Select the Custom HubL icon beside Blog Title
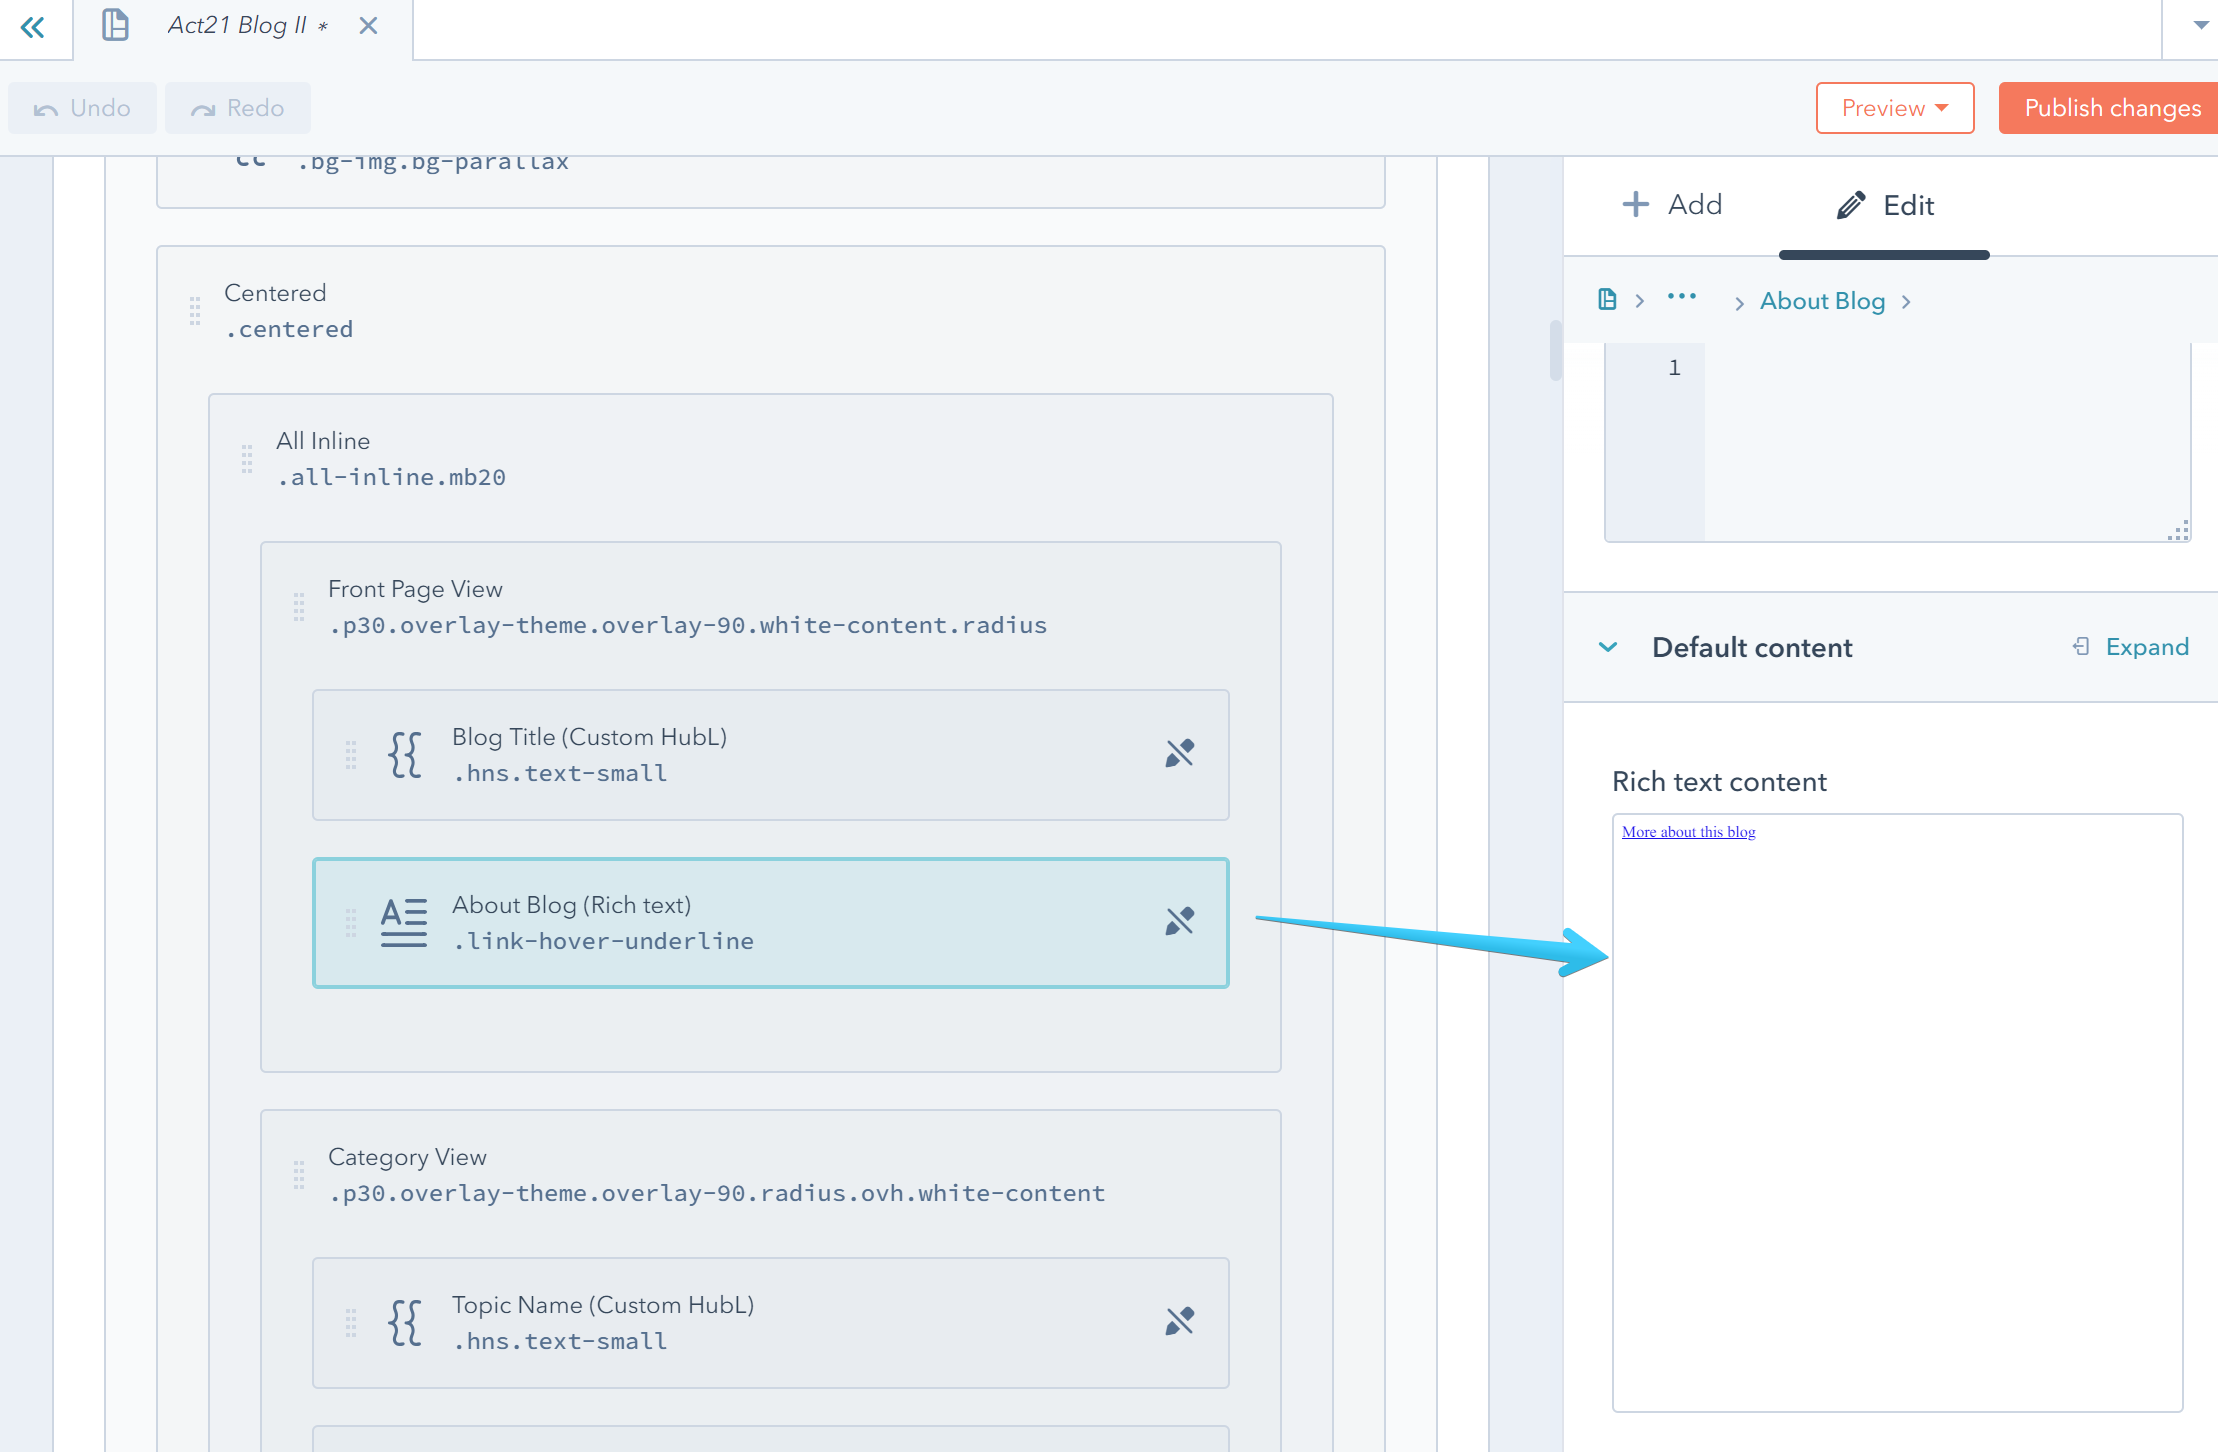Viewport: 2218px width, 1452px height. 403,755
